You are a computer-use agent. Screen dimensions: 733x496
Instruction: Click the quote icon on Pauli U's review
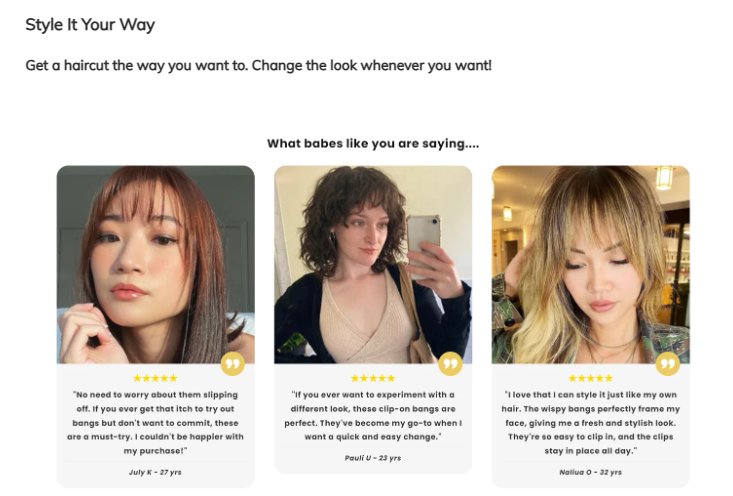(450, 363)
